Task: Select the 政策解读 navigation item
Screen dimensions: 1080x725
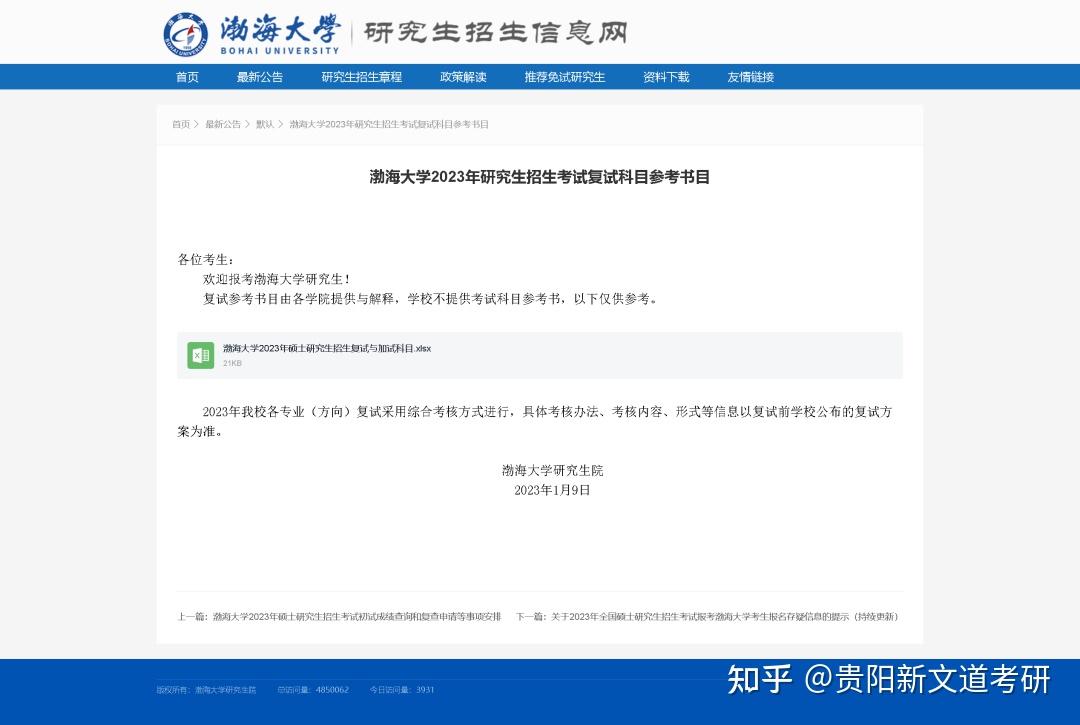Action: [x=462, y=76]
